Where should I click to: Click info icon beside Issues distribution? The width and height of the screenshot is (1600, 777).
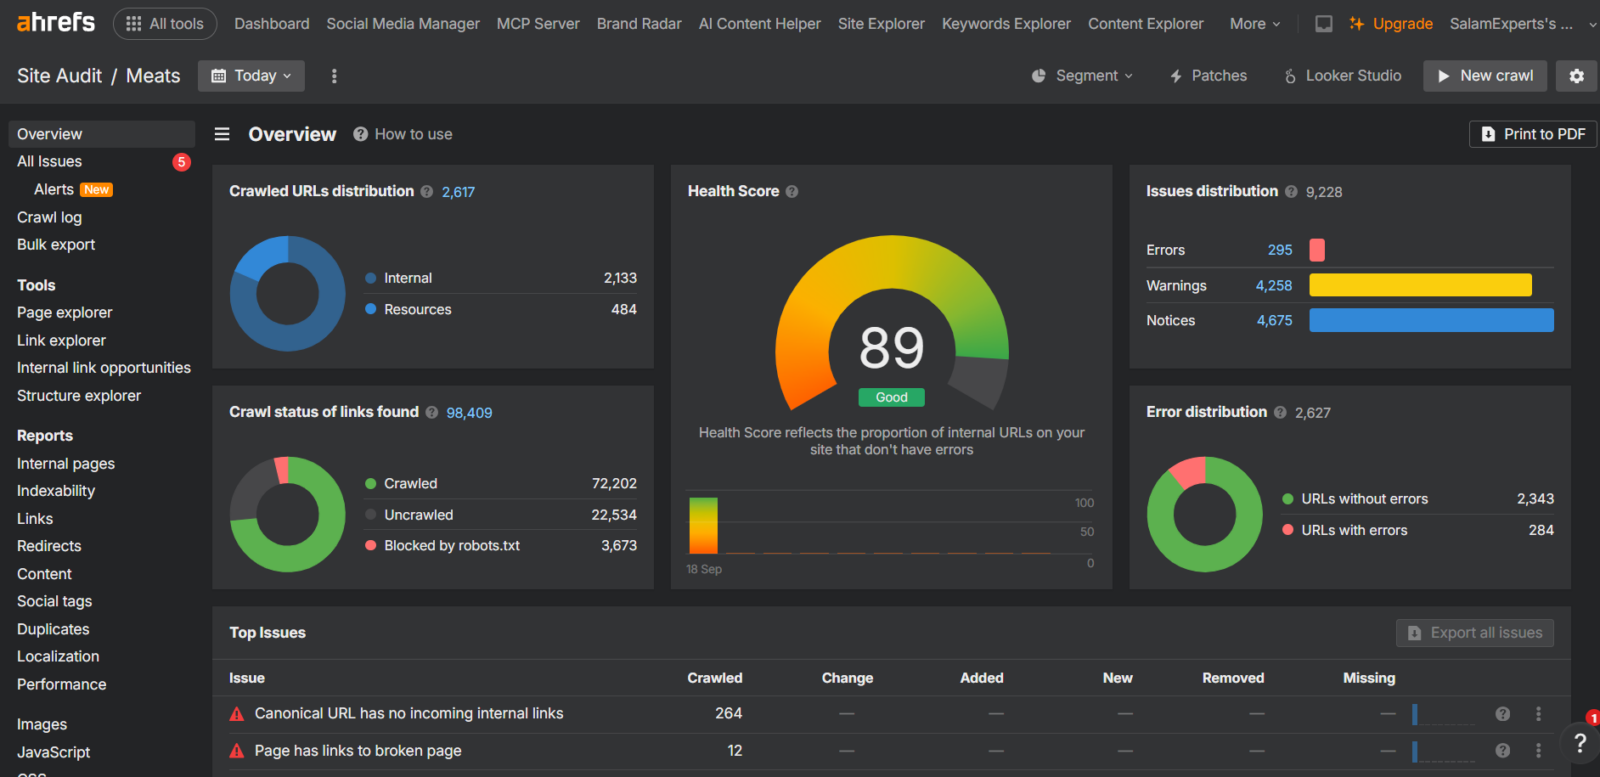(x=1291, y=191)
